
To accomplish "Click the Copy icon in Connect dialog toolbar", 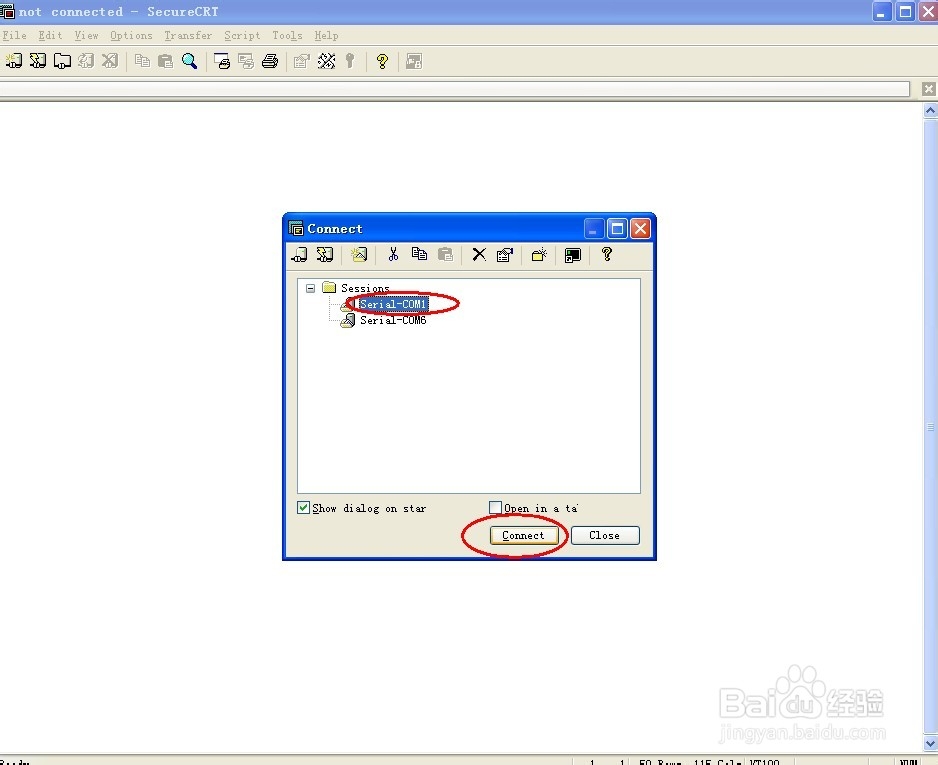I will [419, 255].
